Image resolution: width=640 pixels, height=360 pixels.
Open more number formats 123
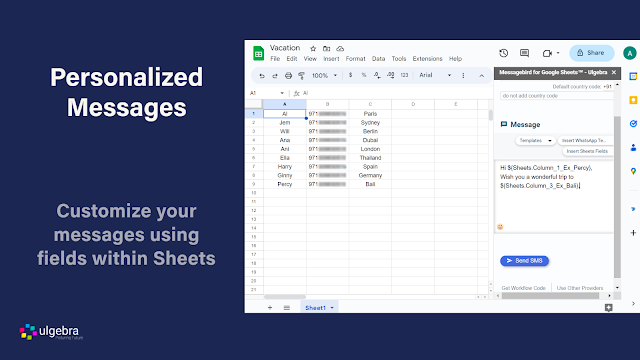tap(404, 75)
